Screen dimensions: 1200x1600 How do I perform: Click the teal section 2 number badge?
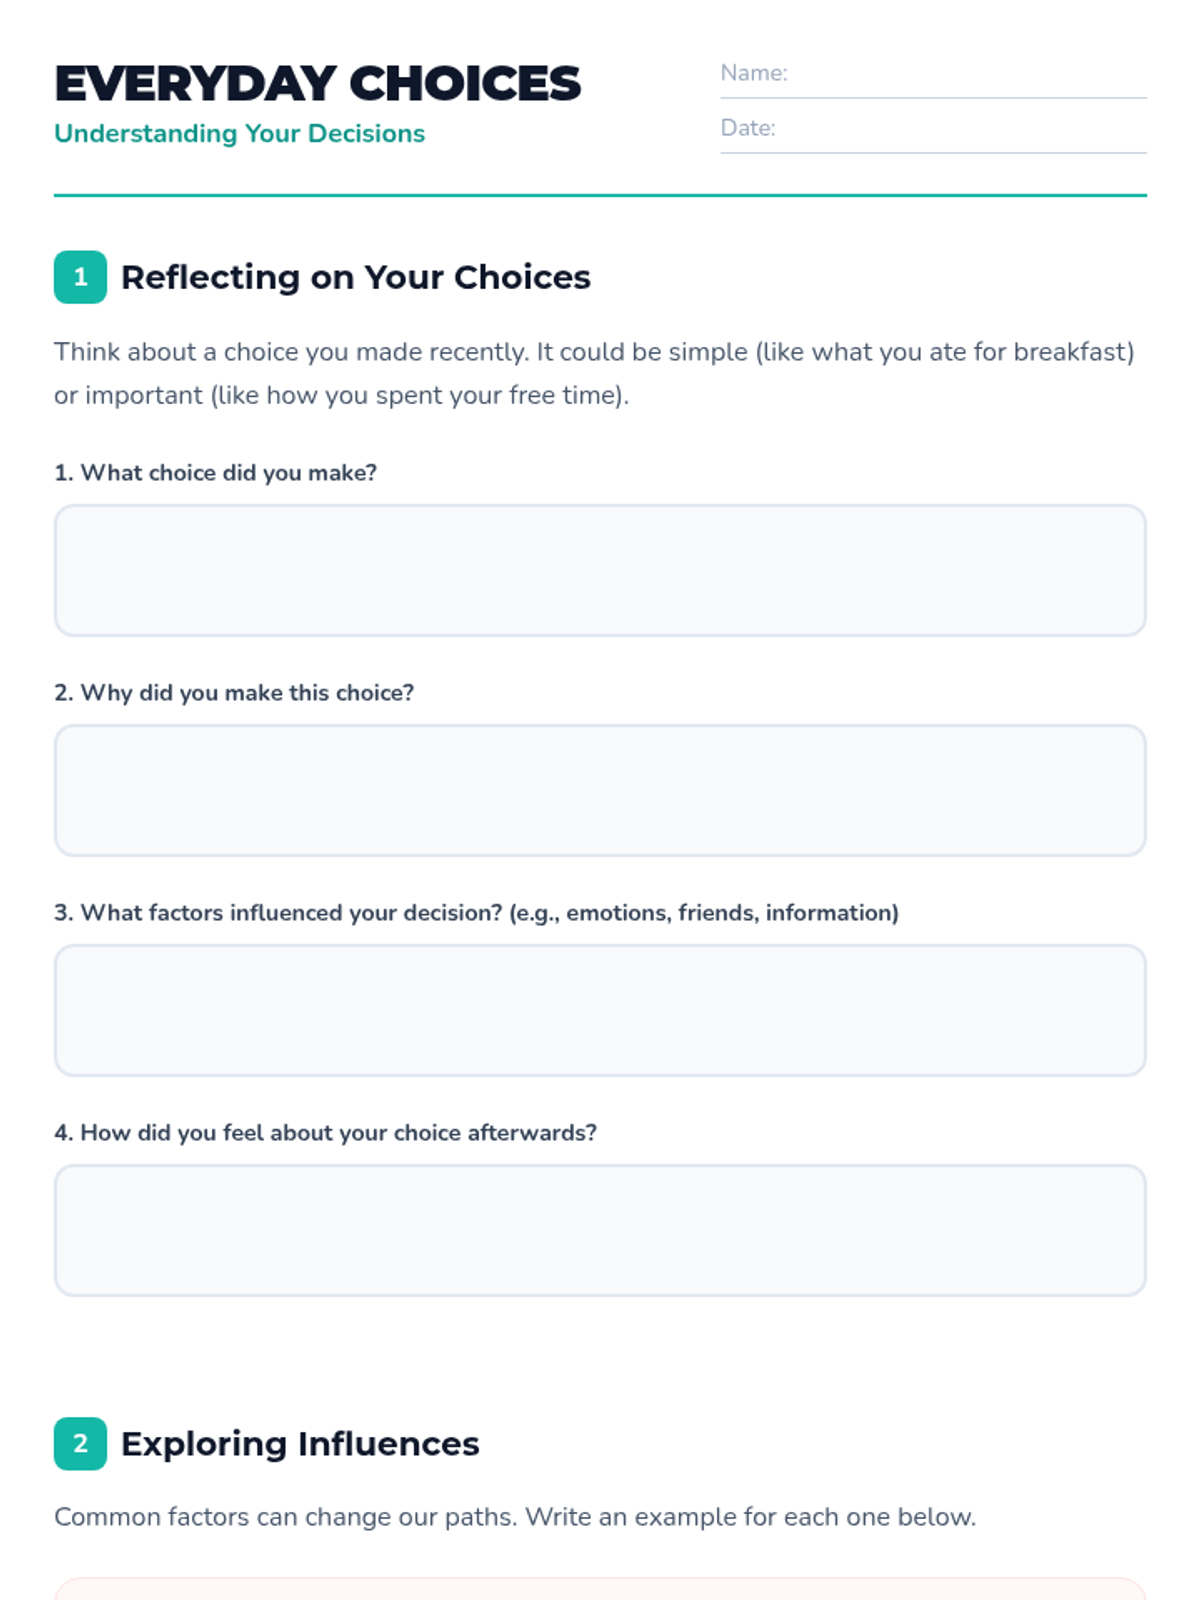[80, 1443]
